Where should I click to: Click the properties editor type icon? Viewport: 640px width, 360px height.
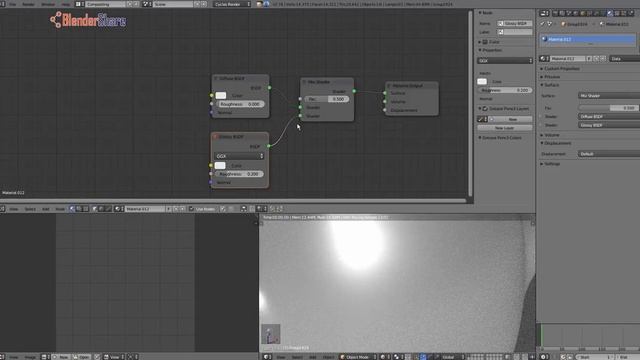tap(544, 13)
